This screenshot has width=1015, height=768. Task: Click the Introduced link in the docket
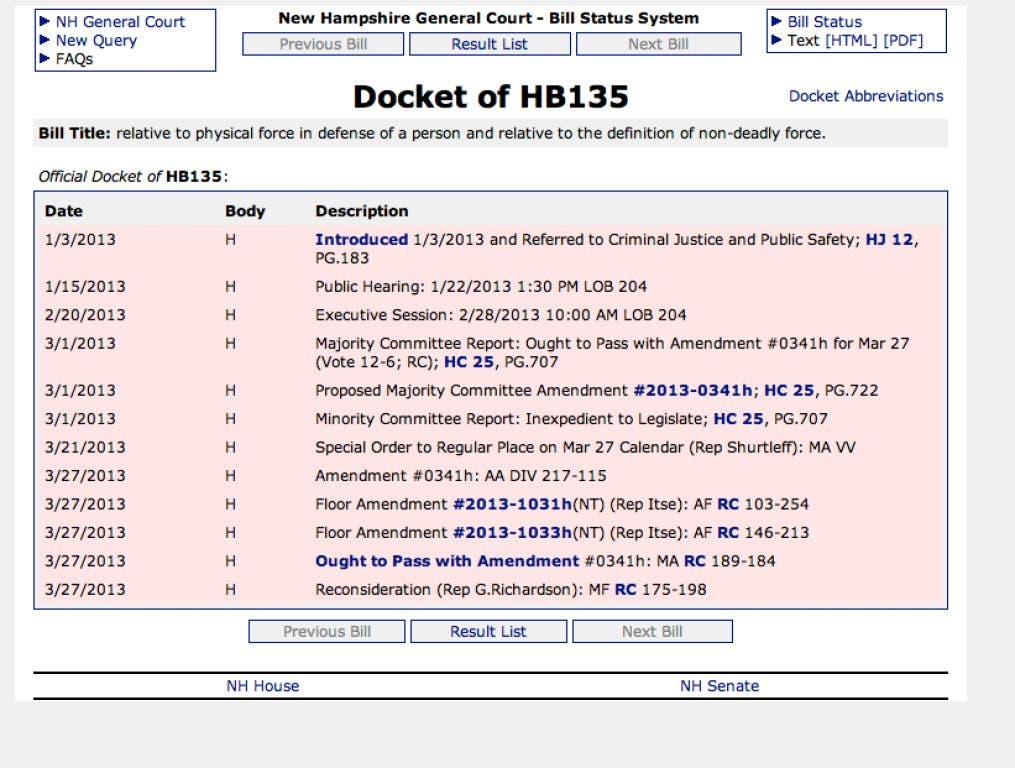(x=361, y=241)
